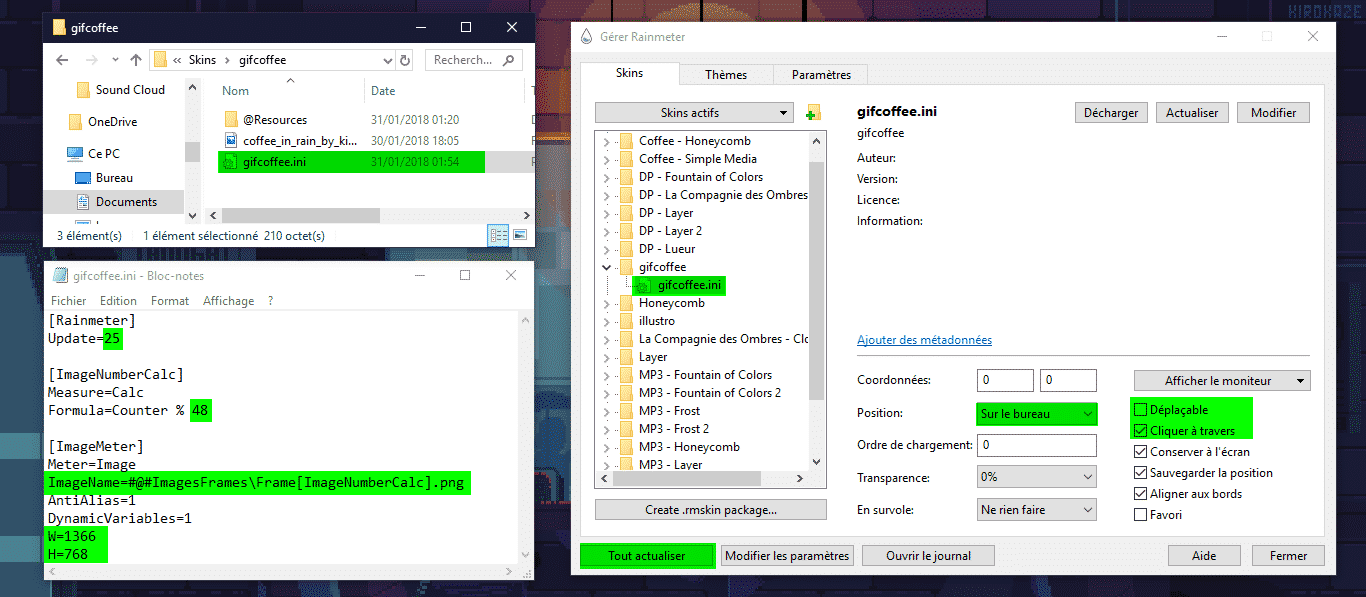This screenshot has height=597, width=1366.
Task: Open the Position dropdown
Action: (1037, 413)
